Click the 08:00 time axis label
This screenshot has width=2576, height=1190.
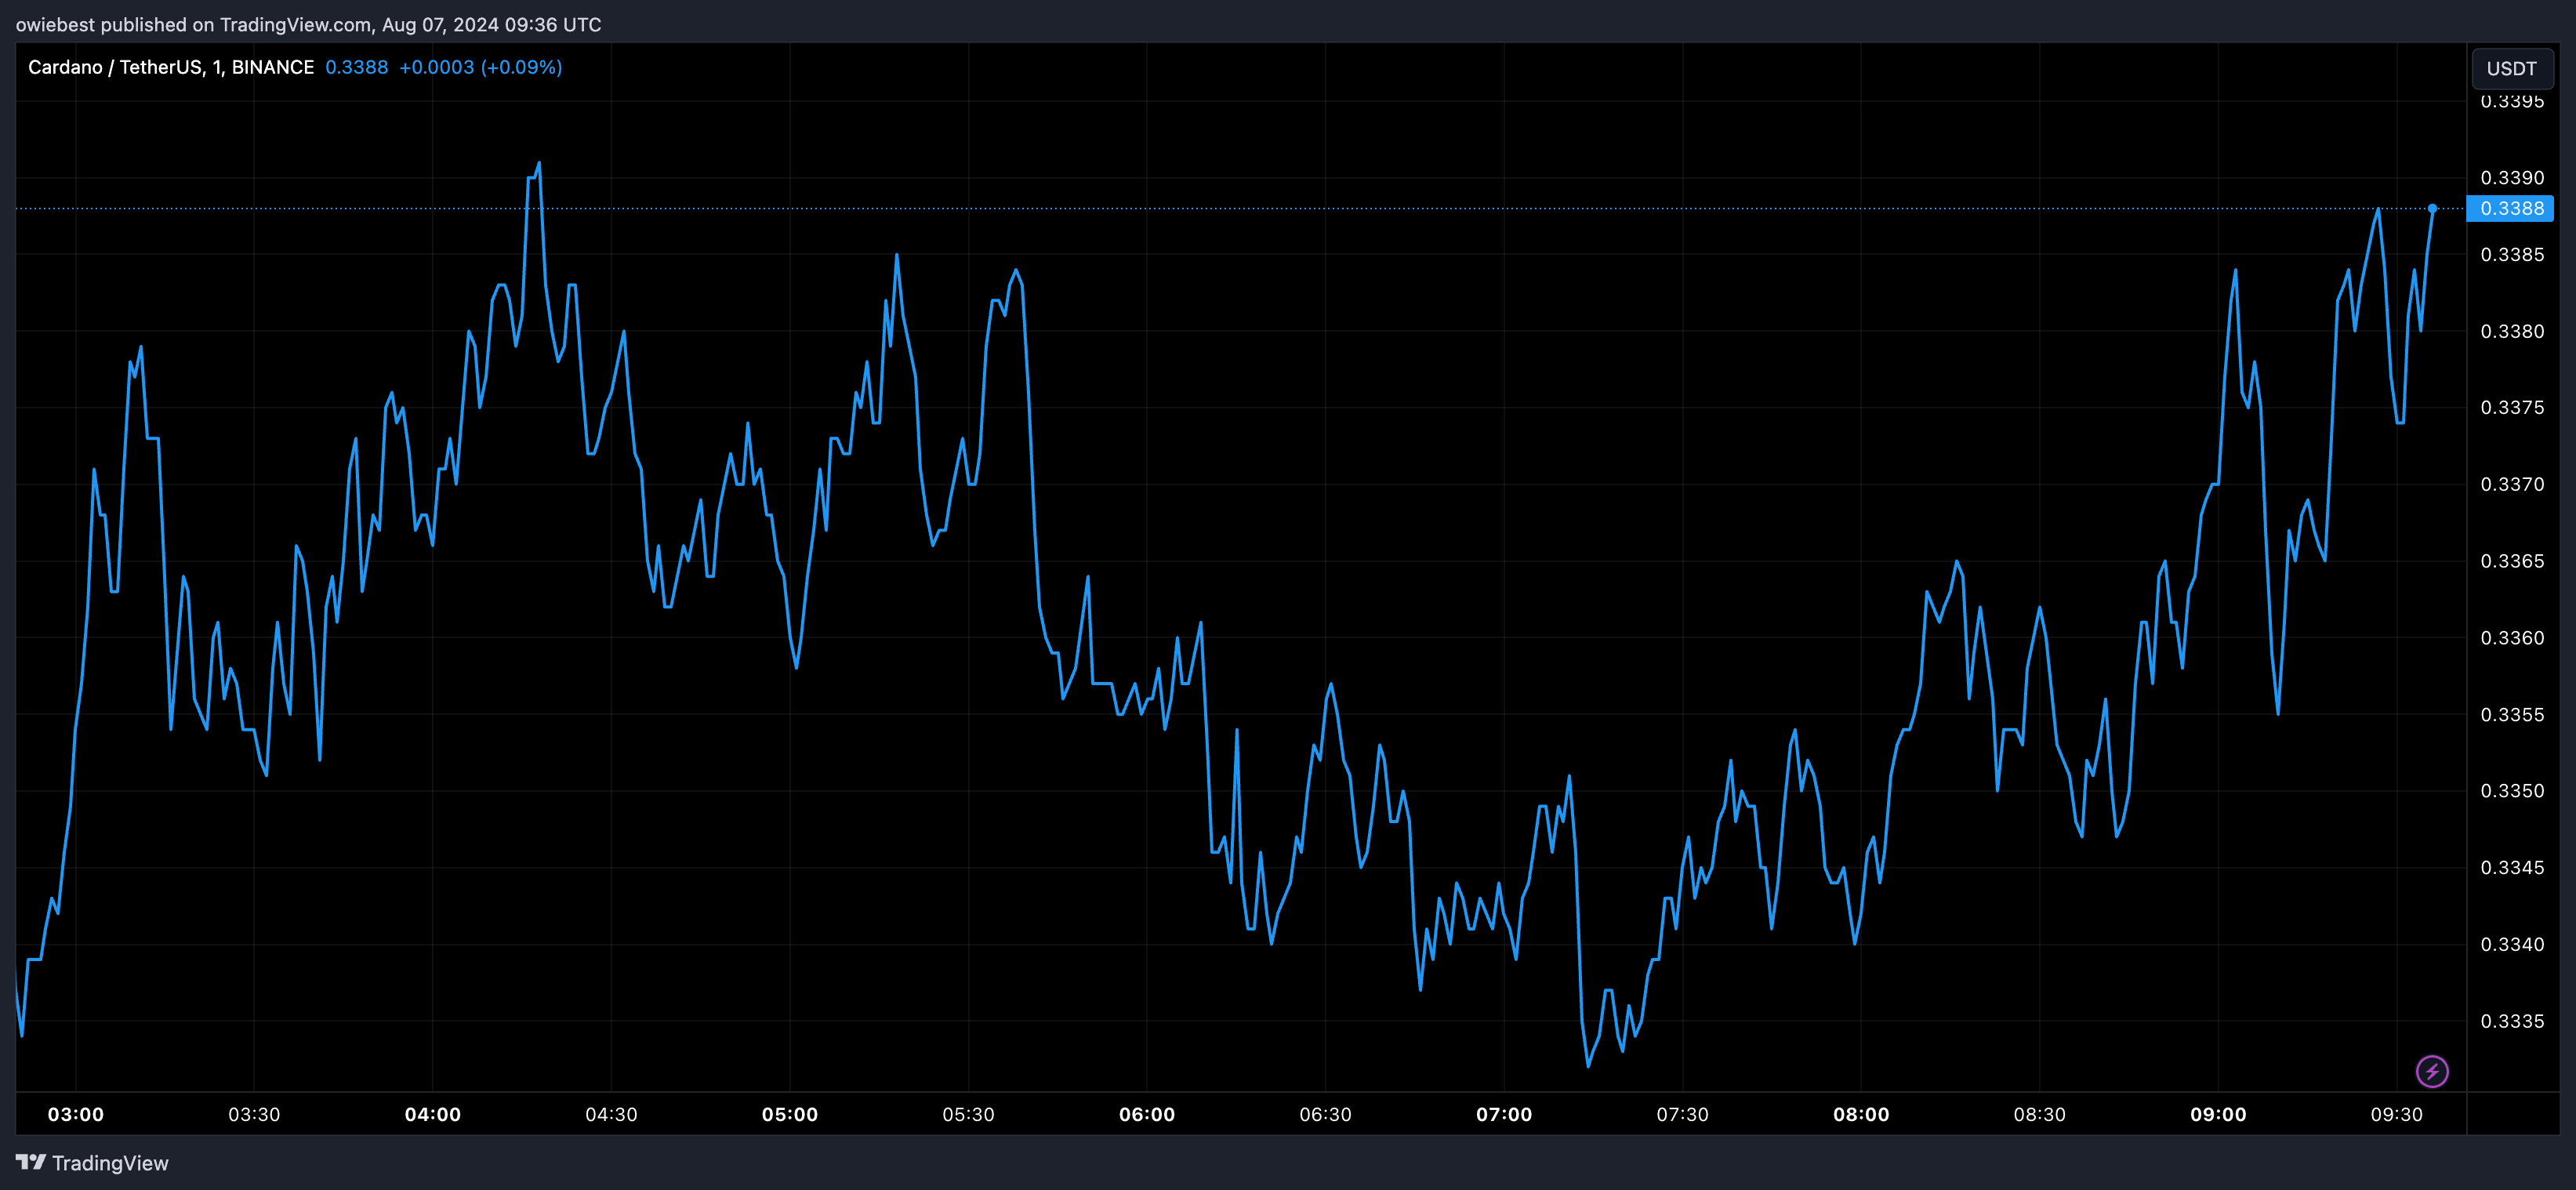click(x=1861, y=1114)
